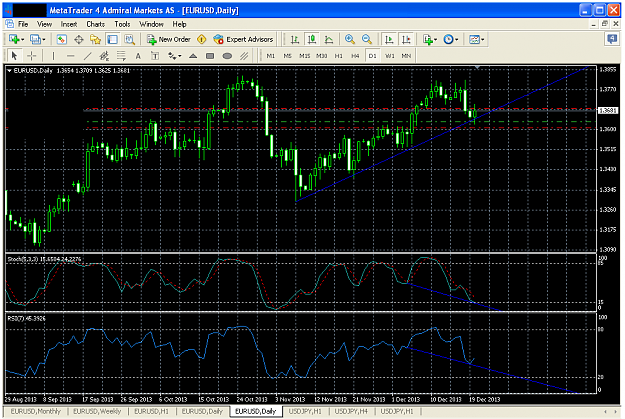Image resolution: width=625 pixels, height=419 pixels.
Task: Toggle Chart Shift from right border
Action: click(x=406, y=39)
